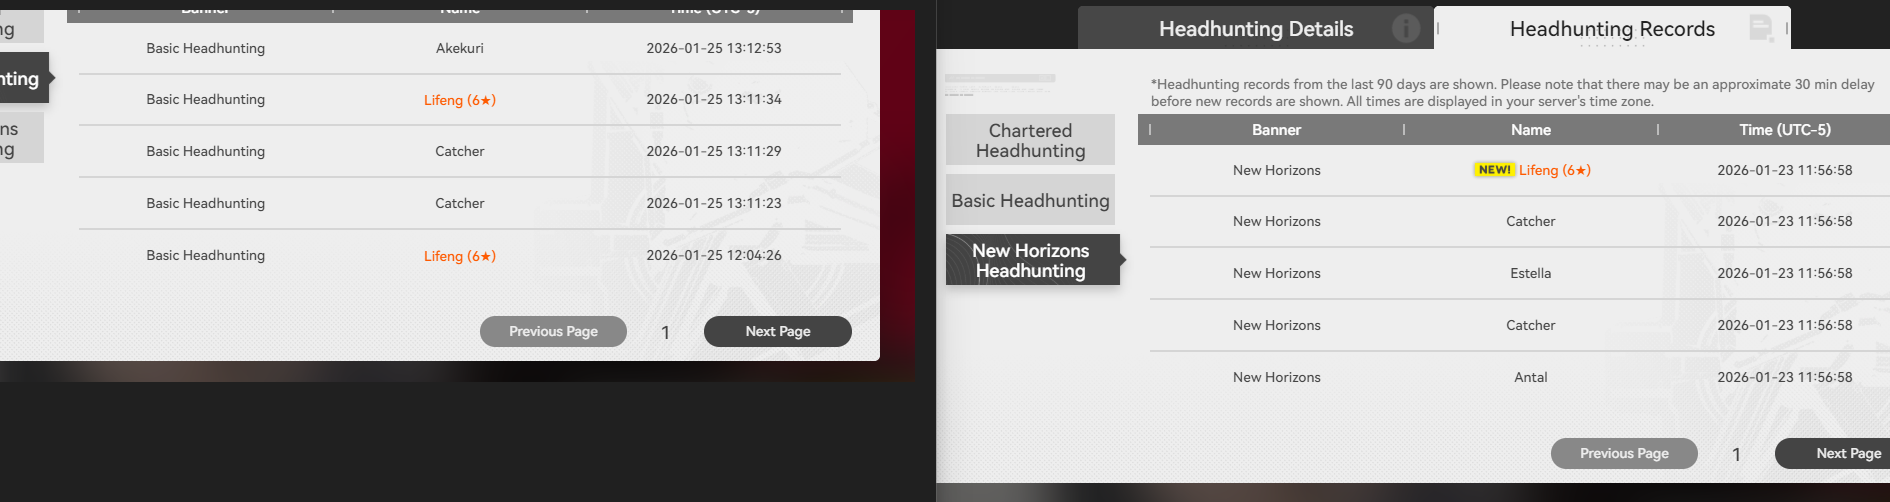Viewport: 1890px width, 502px height.
Task: Click the Banner column header in right window
Action: pyautogui.click(x=1276, y=130)
